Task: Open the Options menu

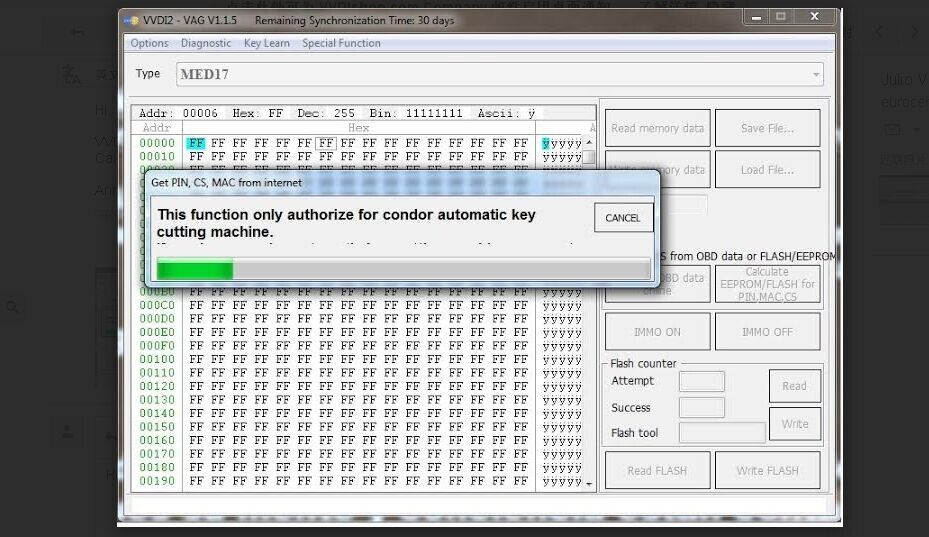Action: [x=149, y=43]
